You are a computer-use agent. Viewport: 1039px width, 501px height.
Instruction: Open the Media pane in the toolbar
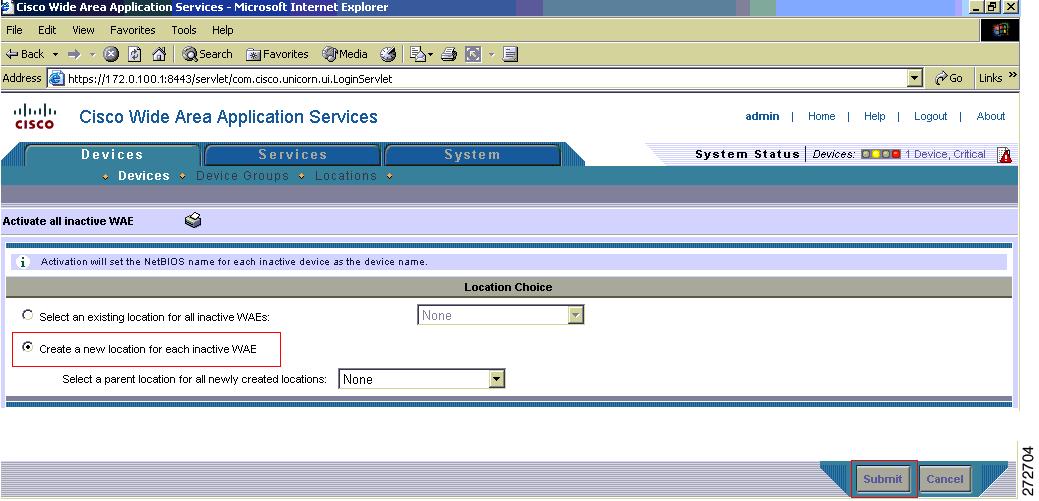tap(345, 54)
